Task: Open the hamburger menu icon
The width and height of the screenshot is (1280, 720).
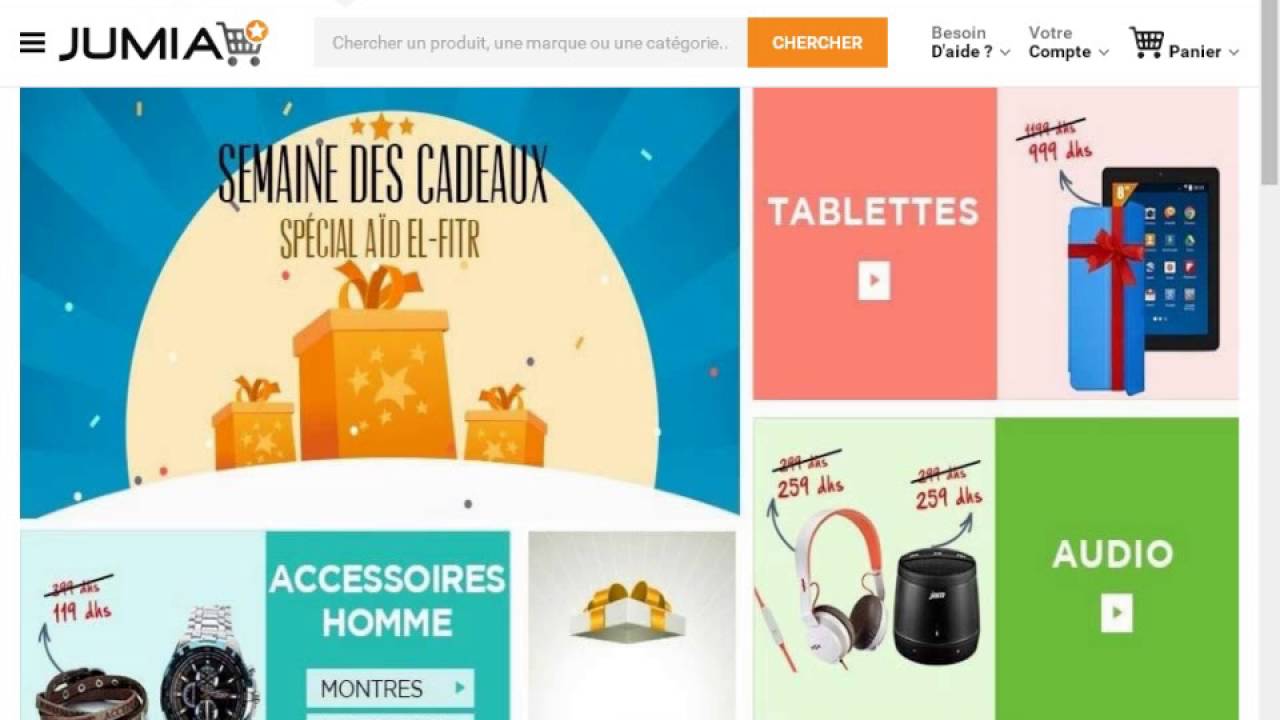Action: 32,43
